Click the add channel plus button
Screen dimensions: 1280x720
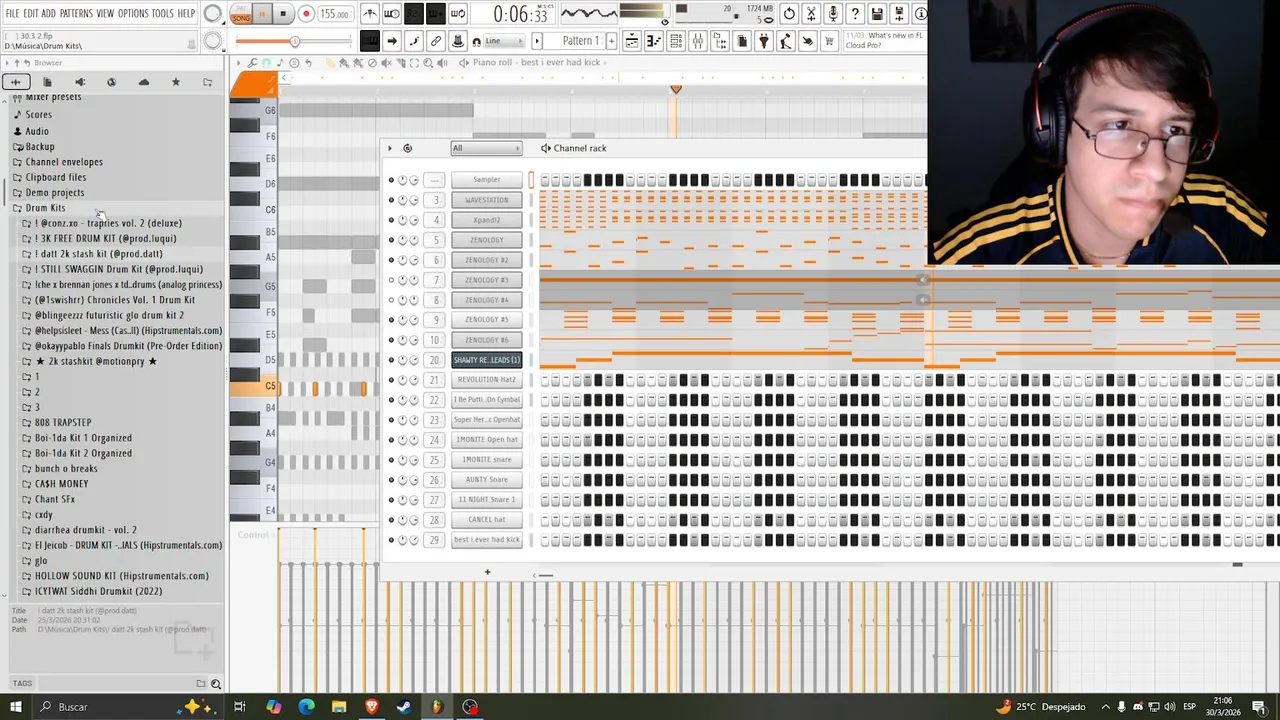pyautogui.click(x=487, y=573)
